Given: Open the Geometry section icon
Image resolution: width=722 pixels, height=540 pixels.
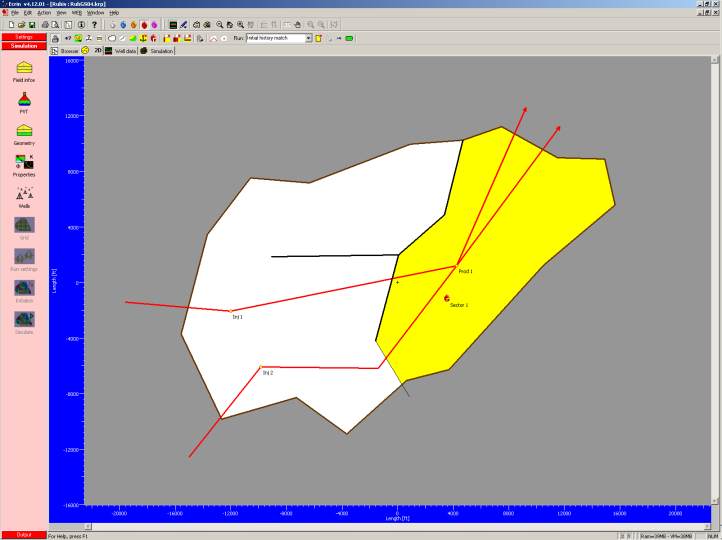Looking at the screenshot, I should pos(24,131).
